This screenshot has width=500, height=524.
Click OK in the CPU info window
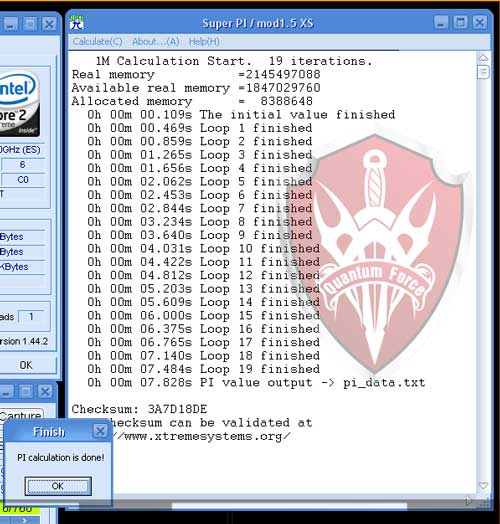point(26,365)
